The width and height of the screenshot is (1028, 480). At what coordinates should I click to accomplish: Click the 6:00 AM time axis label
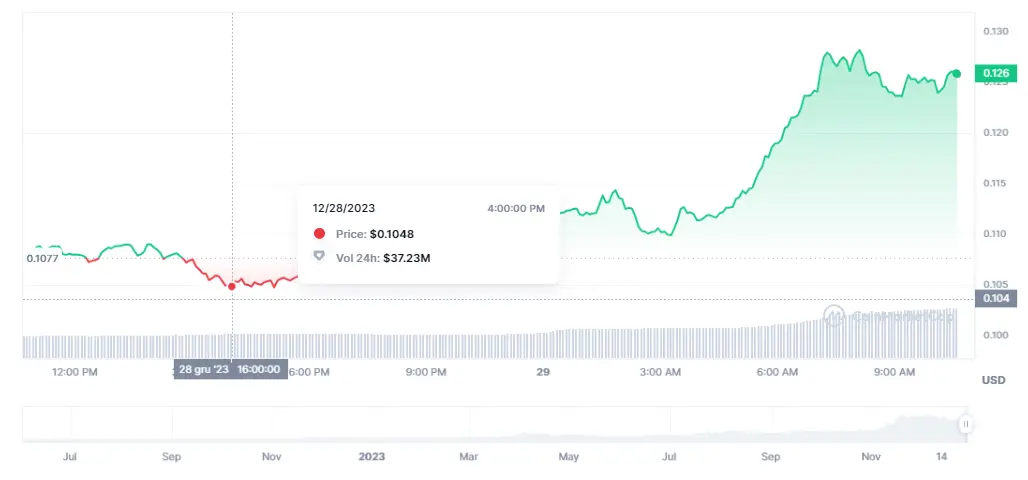coord(777,372)
